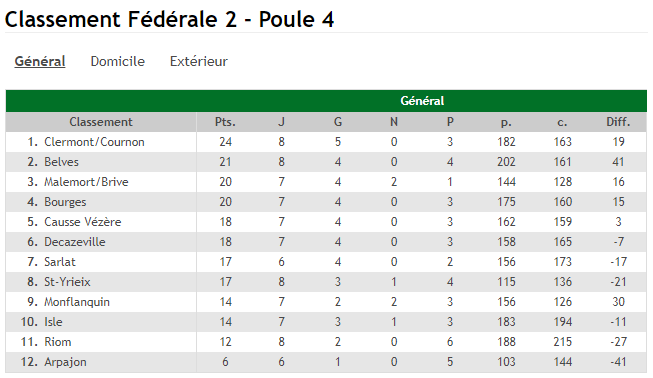Click the Diff. column header
This screenshot has height=378, width=653.
click(618, 122)
